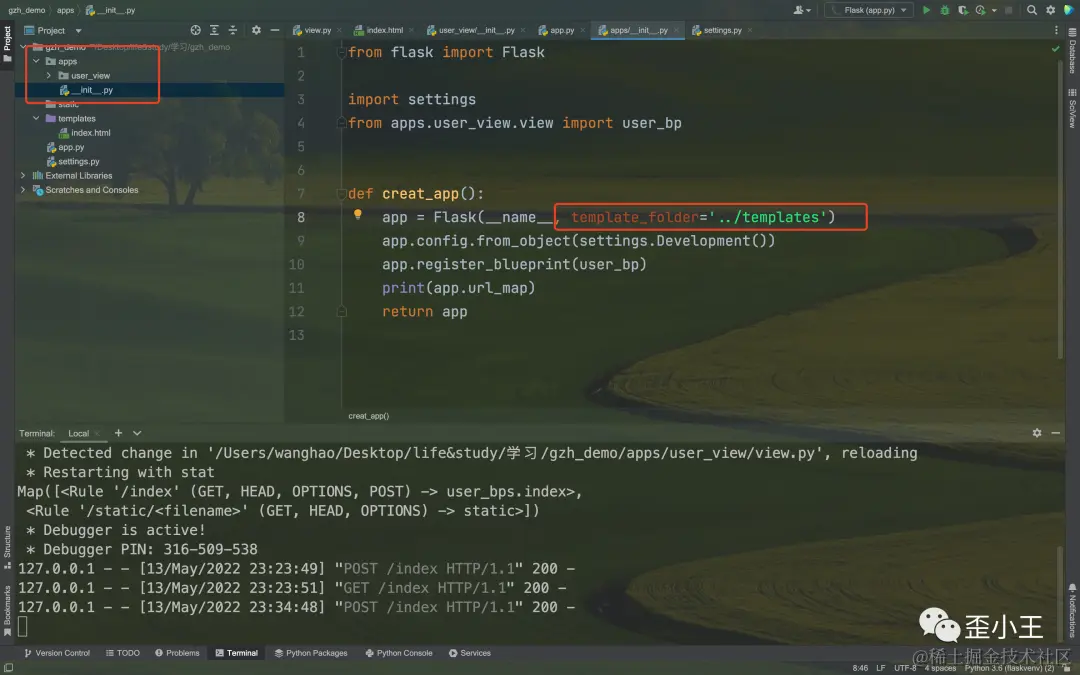Image resolution: width=1080 pixels, height=675 pixels.
Task: Expand the user_view folder
Action: click(x=49, y=76)
